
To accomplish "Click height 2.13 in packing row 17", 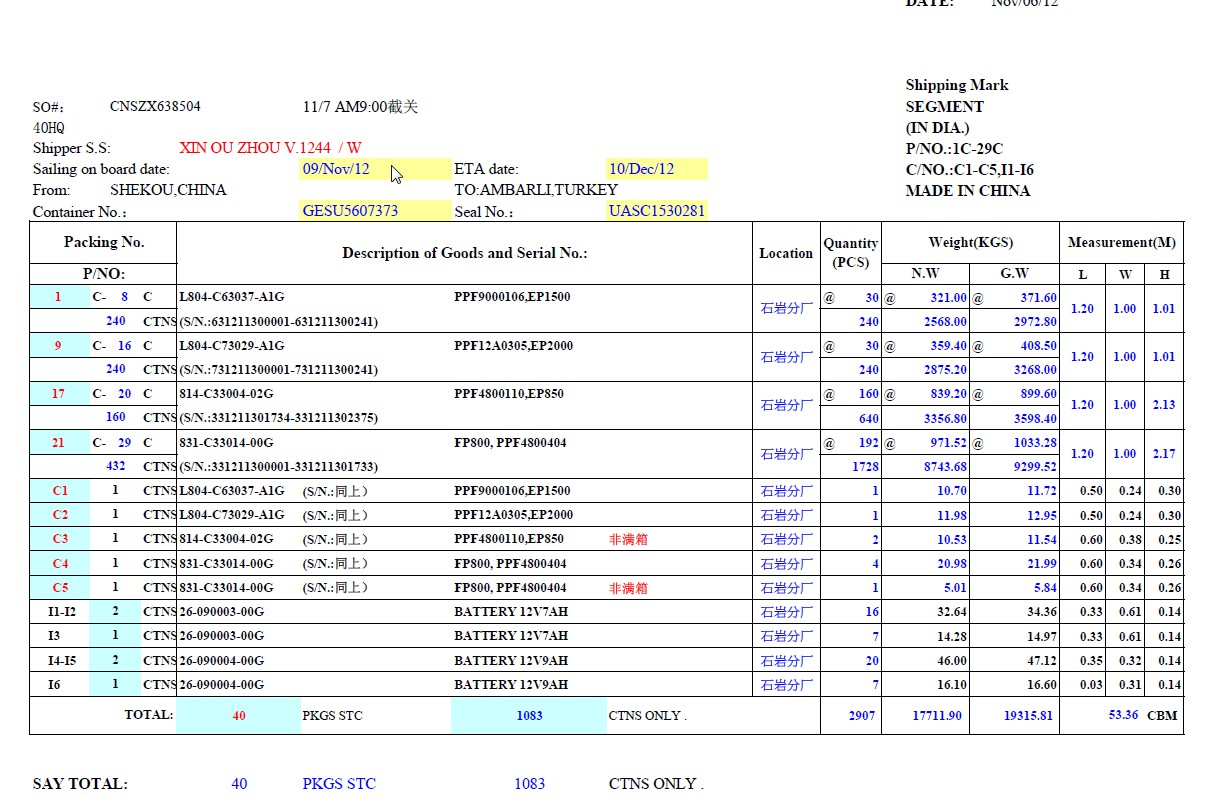I will coord(1164,405).
